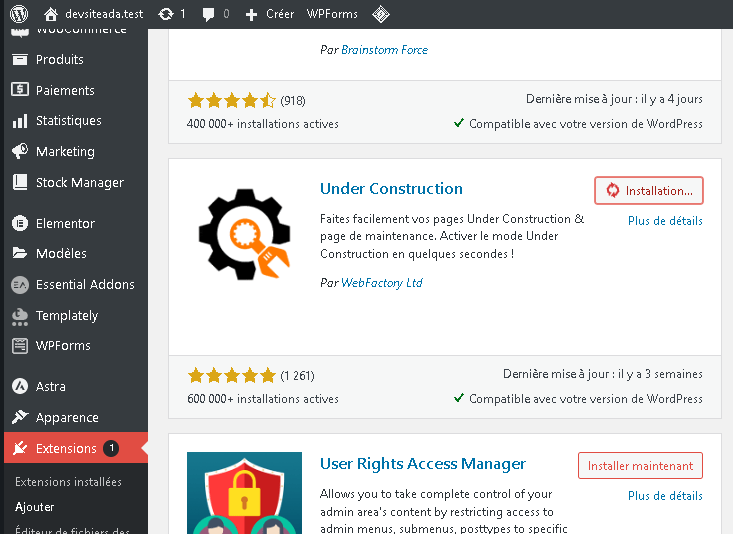Click the star rating with 1 261 reviews
The height and width of the screenshot is (534, 733).
pos(232,375)
